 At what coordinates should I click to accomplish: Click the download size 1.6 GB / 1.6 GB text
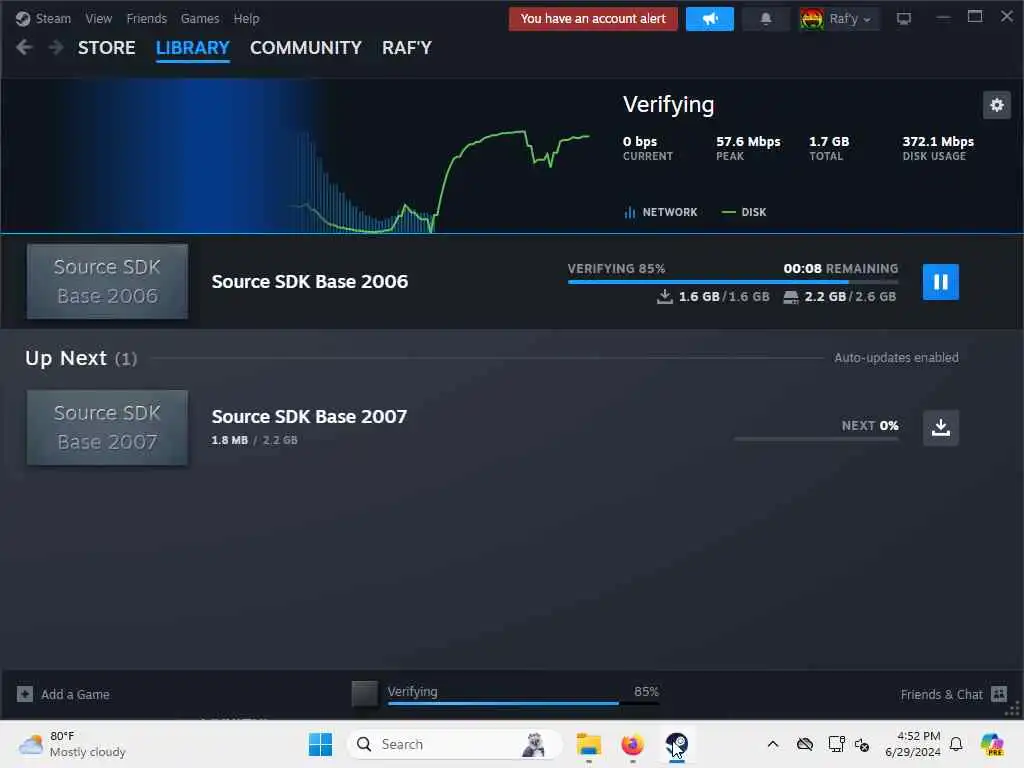713,296
